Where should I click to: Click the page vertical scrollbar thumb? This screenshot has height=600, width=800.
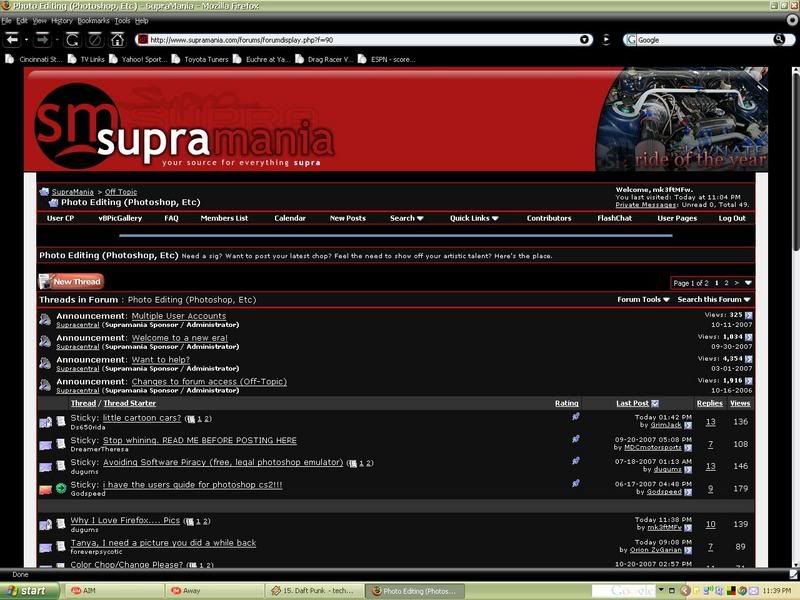click(795, 163)
